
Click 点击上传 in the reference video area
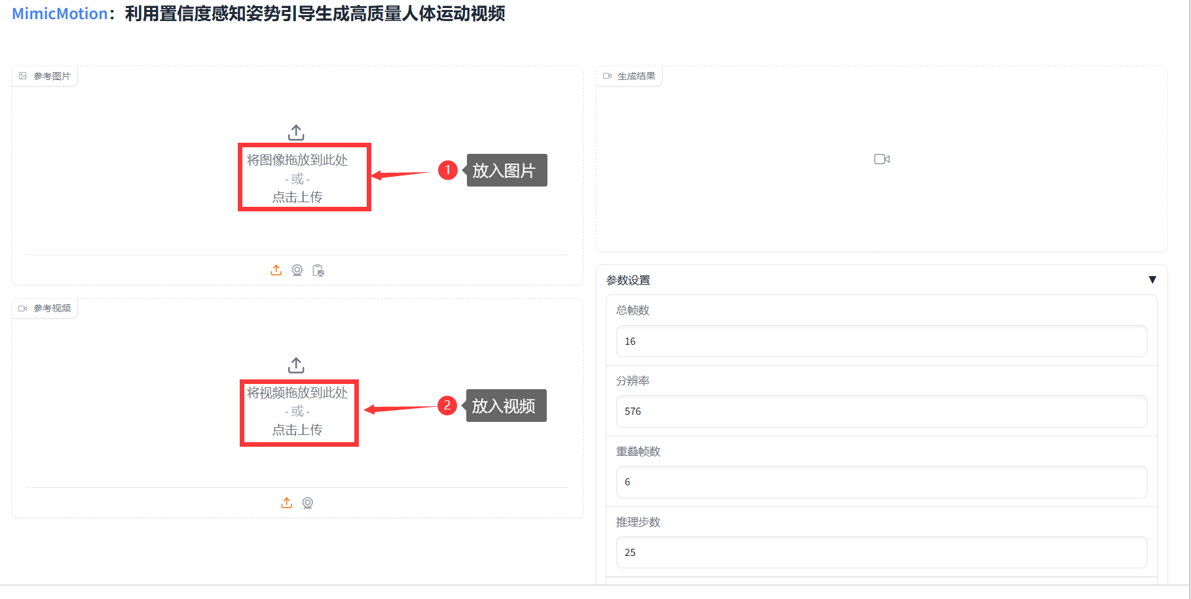(297, 430)
